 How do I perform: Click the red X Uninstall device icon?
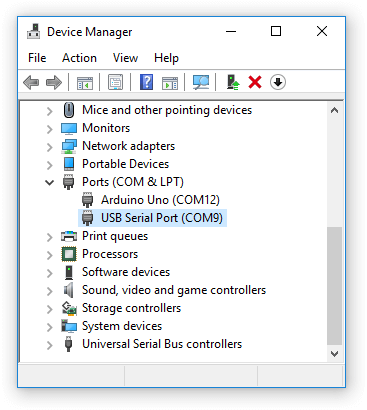(255, 82)
